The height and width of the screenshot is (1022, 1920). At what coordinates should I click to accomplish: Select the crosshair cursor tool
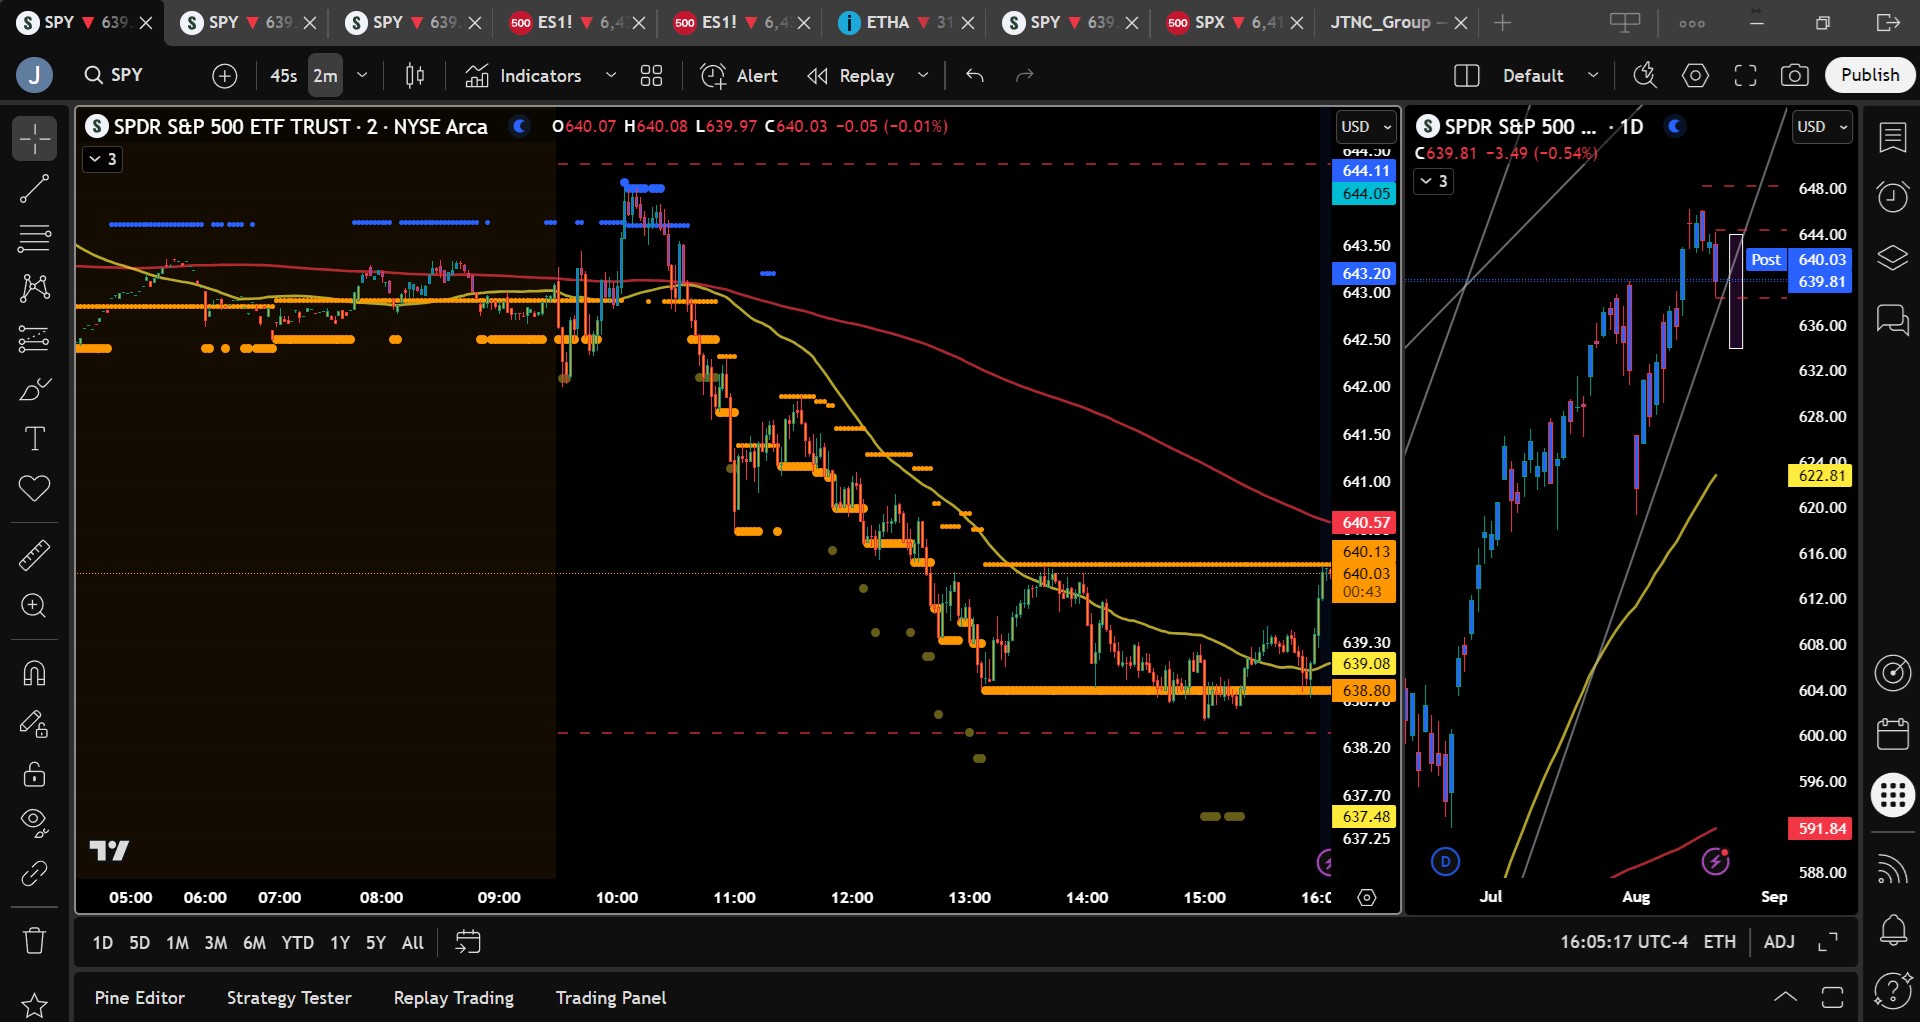click(x=34, y=138)
